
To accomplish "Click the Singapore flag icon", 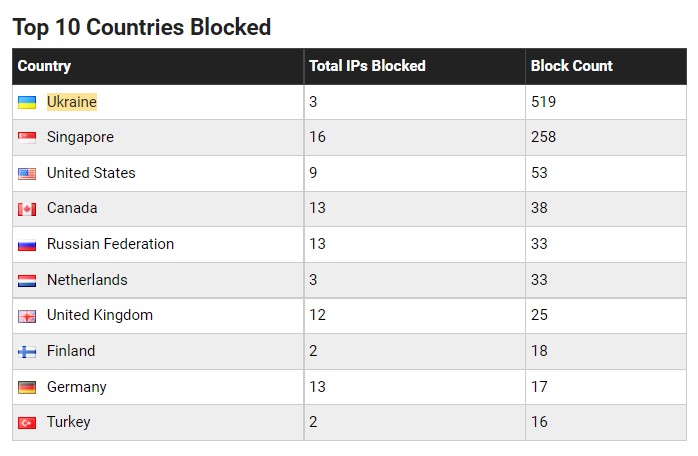I will [27, 138].
